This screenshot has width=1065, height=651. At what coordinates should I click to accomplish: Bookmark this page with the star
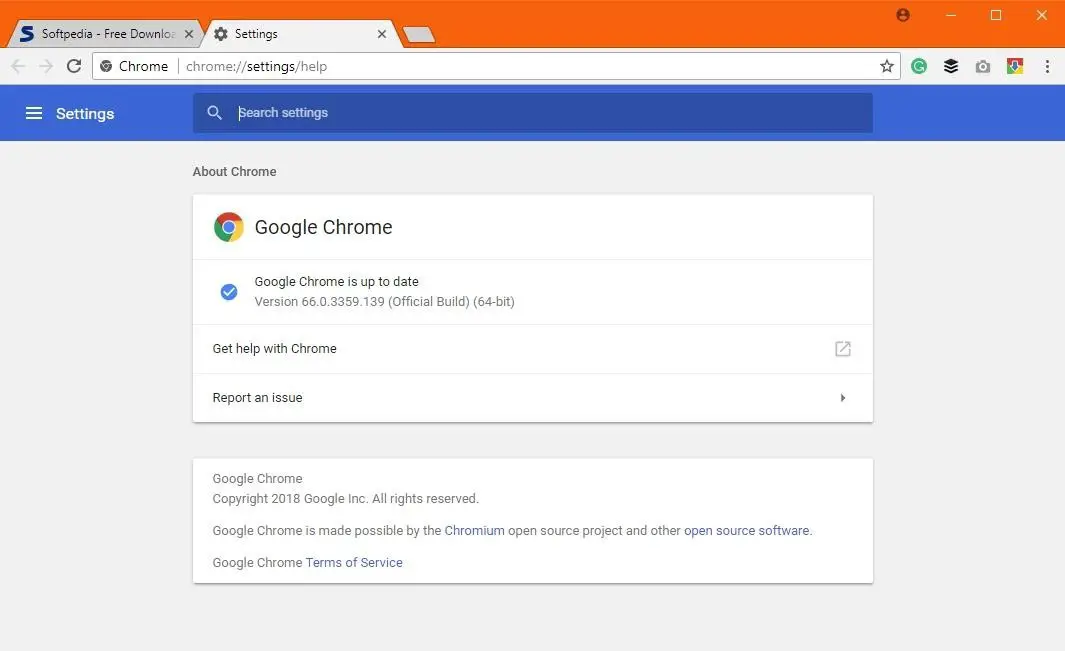pos(887,66)
